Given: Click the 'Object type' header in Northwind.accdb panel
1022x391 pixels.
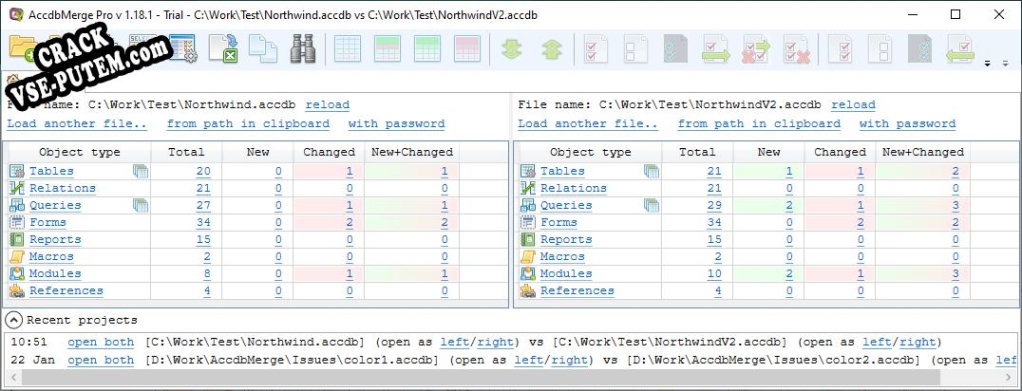Looking at the screenshot, I should coord(80,152).
